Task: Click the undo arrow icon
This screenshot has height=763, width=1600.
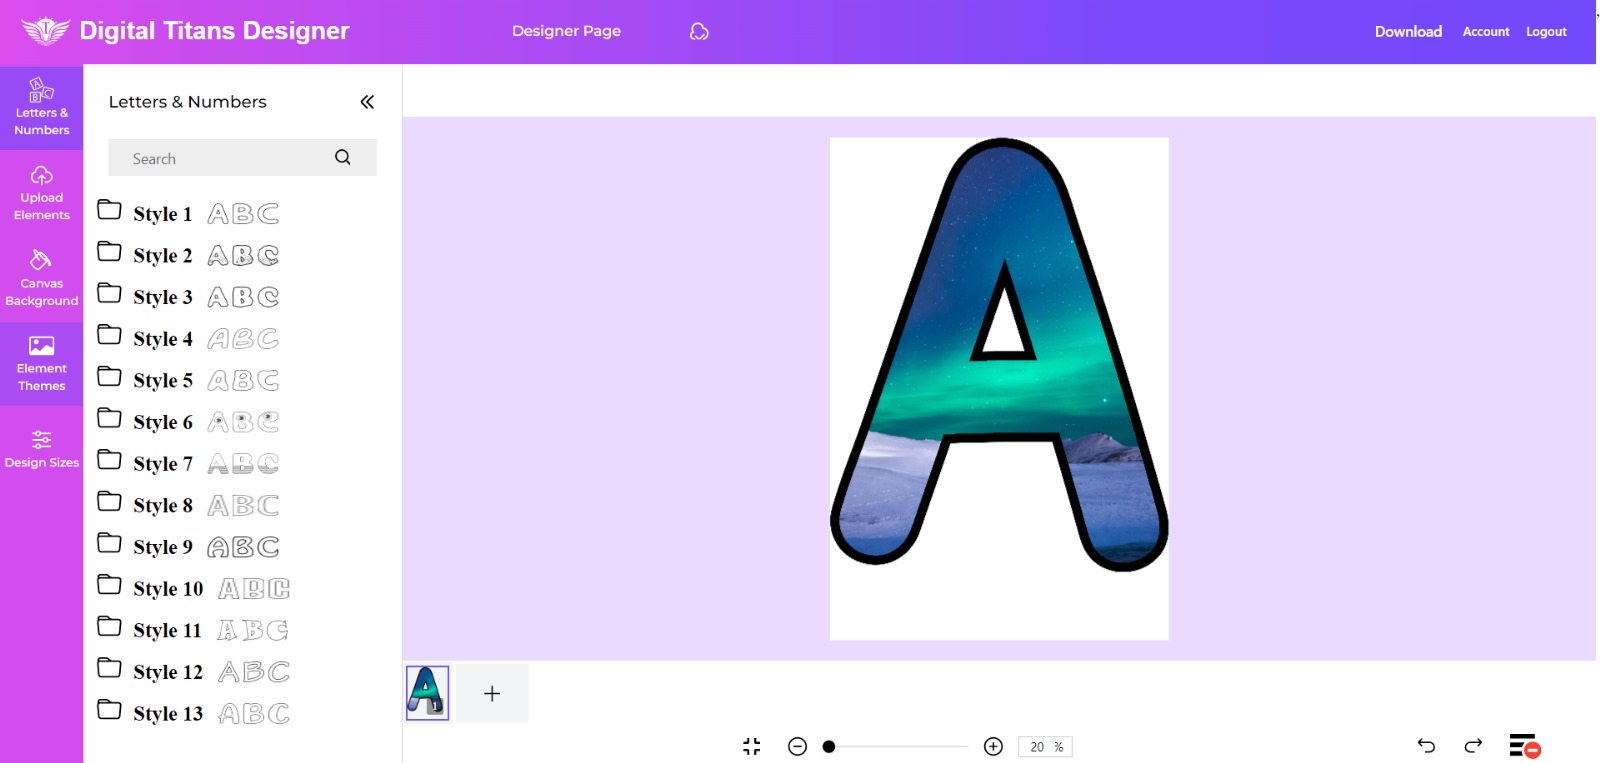Action: coord(1426,746)
